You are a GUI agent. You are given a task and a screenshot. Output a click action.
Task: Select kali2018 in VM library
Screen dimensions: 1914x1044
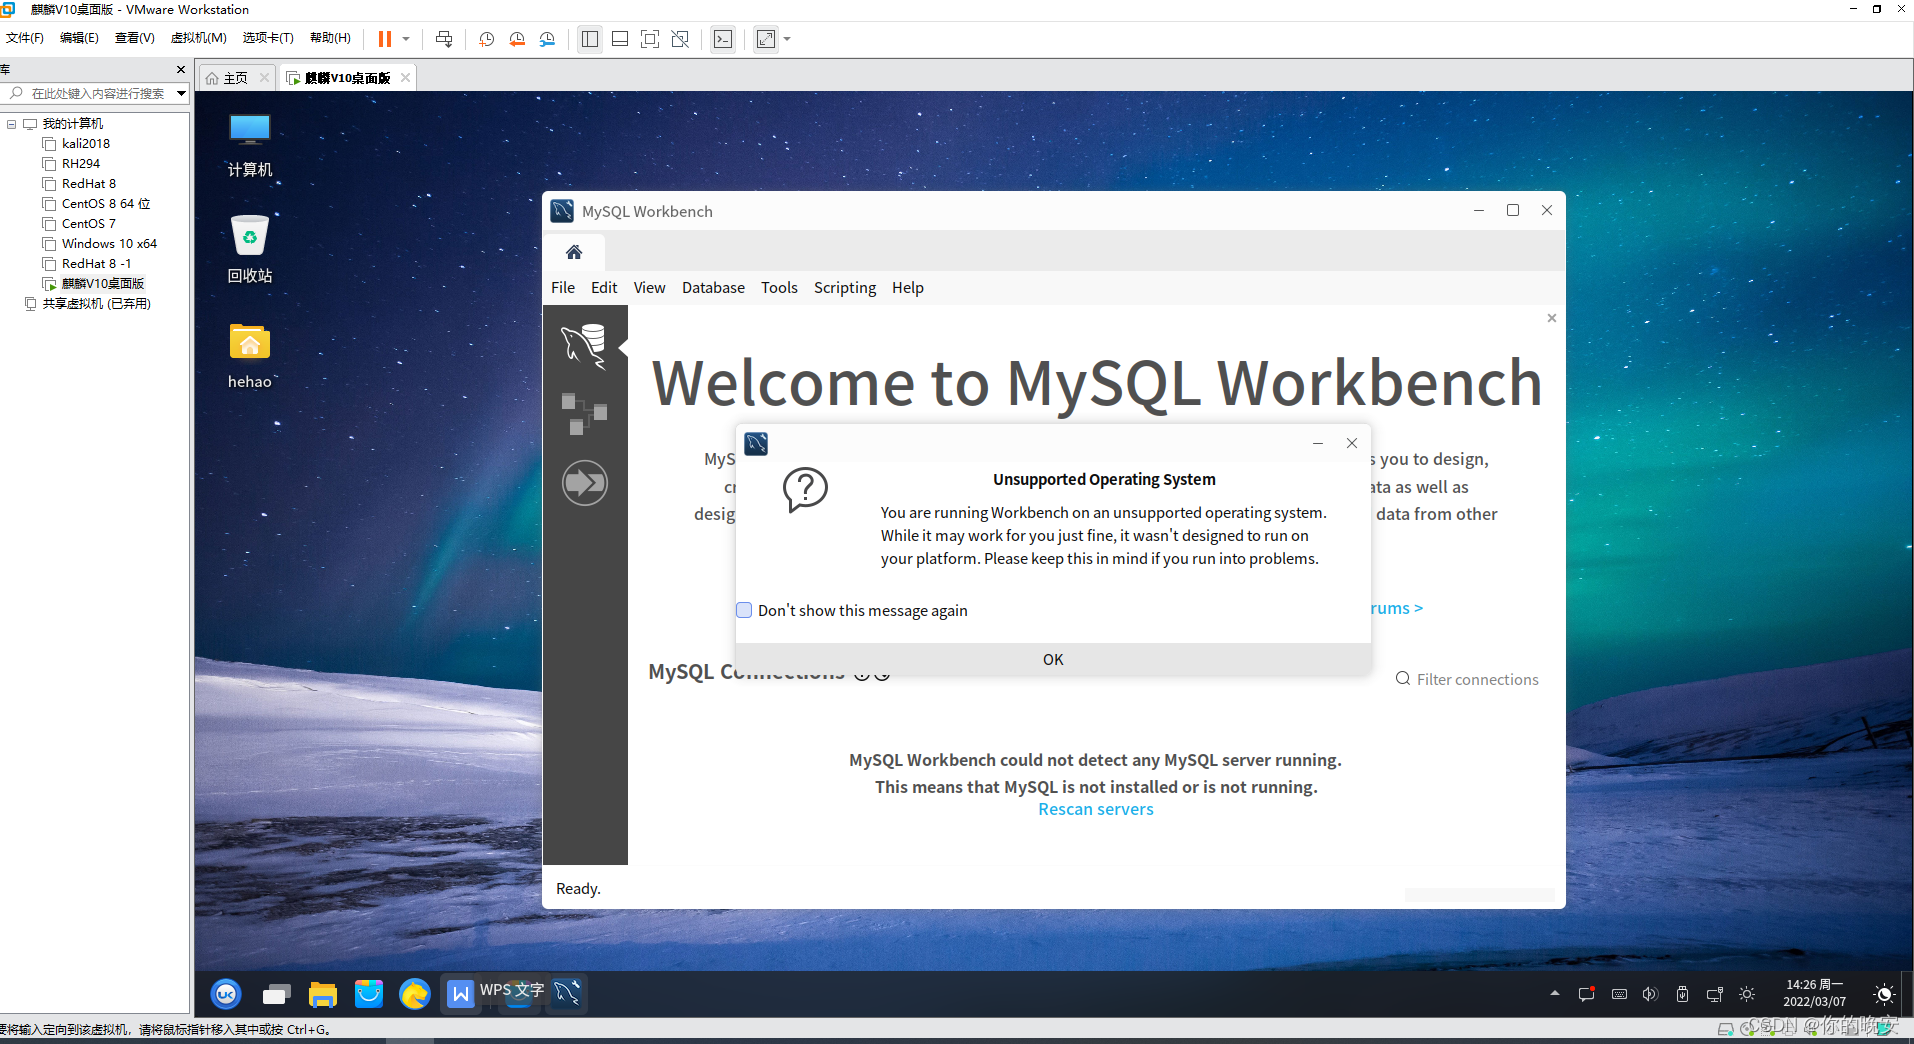pyautogui.click(x=86, y=144)
